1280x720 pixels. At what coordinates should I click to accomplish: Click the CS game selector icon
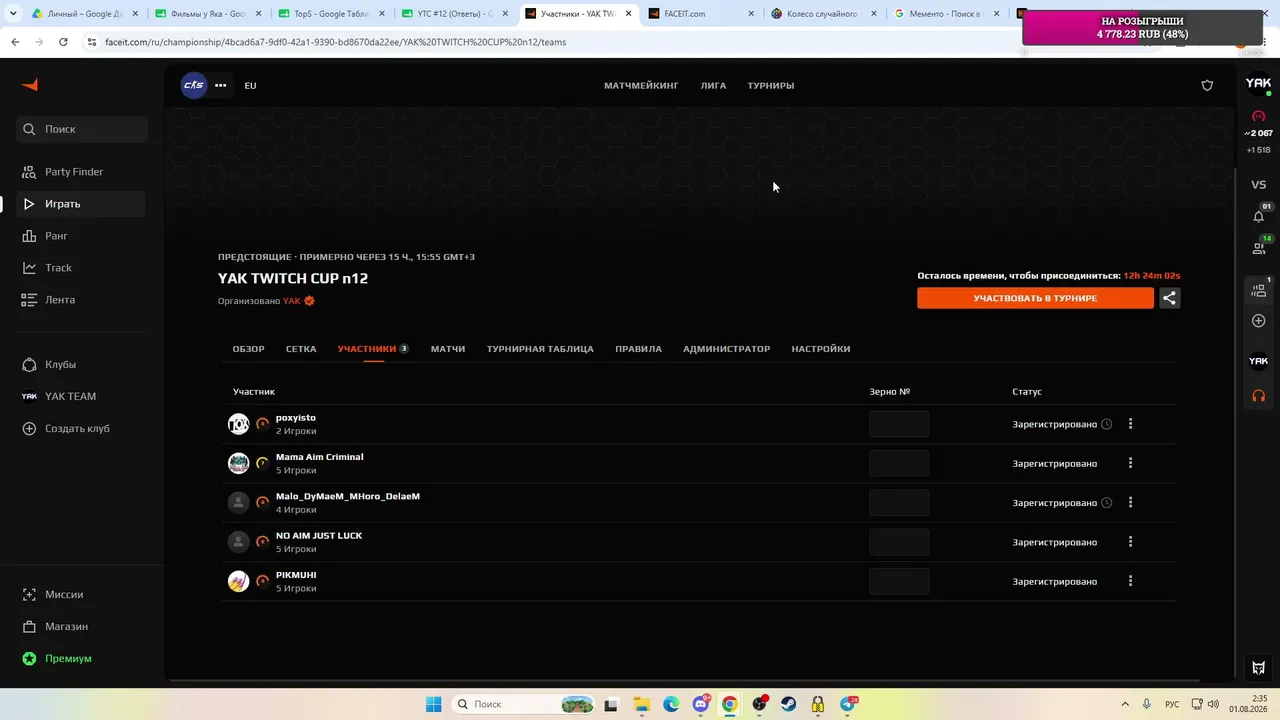194,85
